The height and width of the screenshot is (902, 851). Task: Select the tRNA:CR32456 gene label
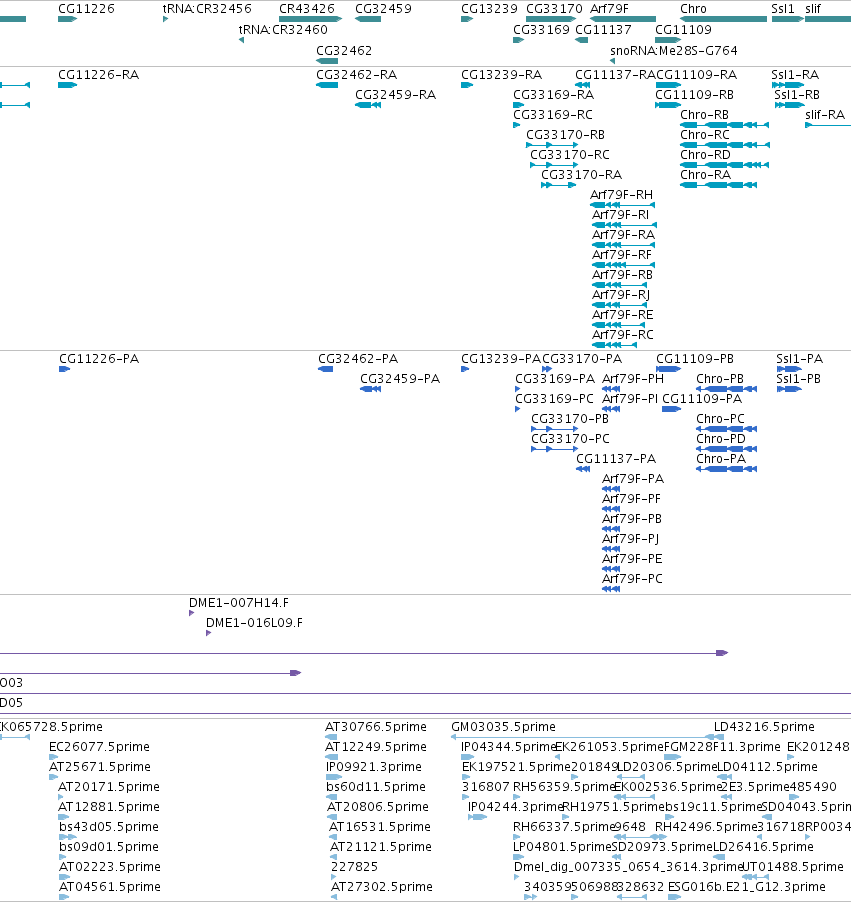207,9
